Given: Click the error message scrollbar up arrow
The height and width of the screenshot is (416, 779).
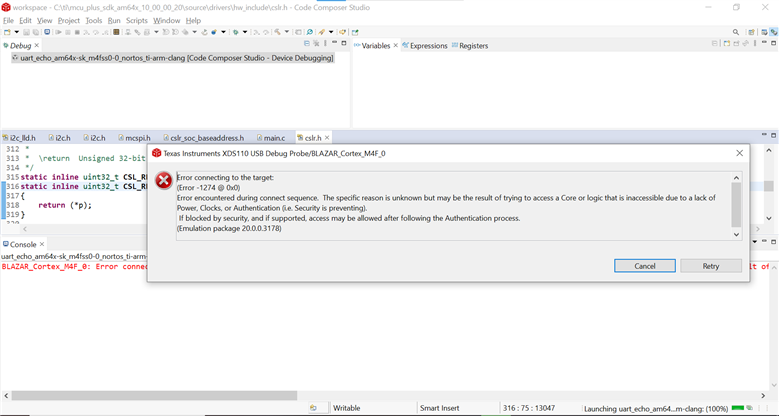Looking at the screenshot, I should tap(736, 178).
